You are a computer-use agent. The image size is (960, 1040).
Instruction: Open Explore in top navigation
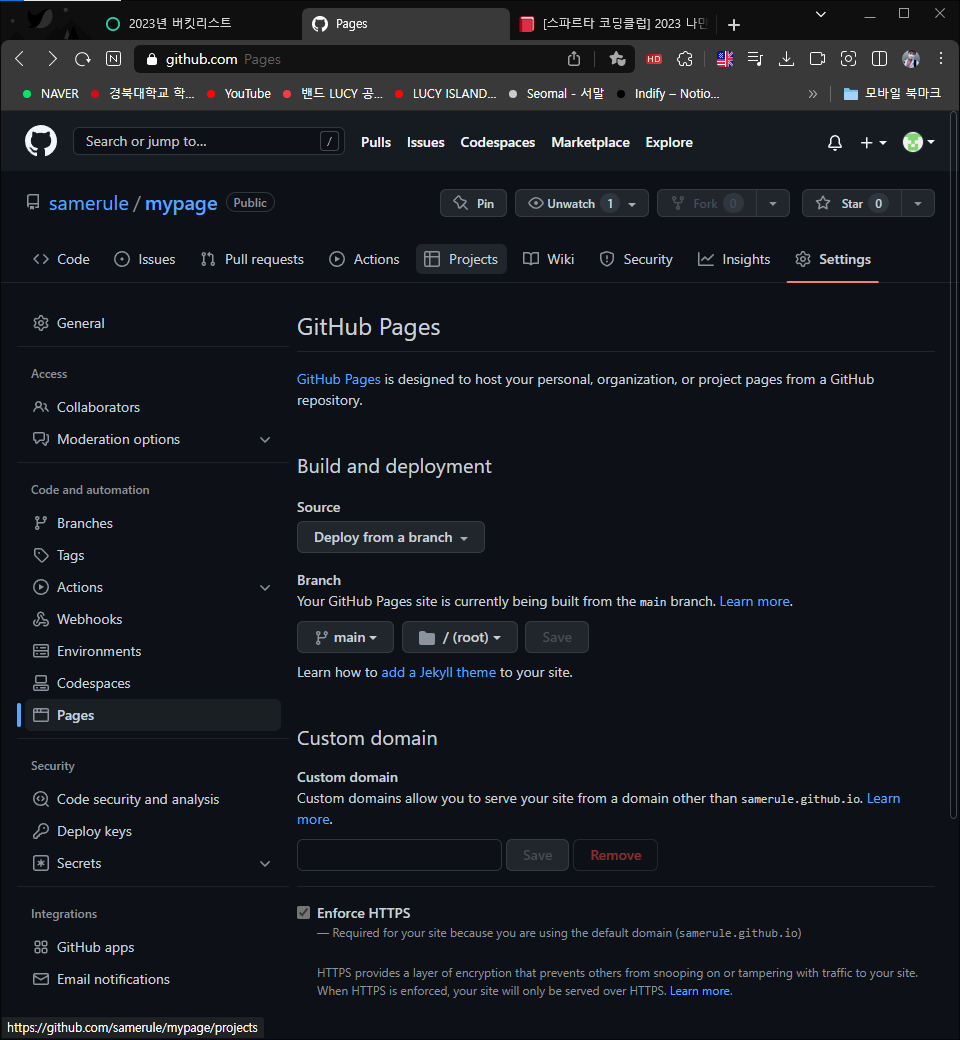(x=669, y=142)
